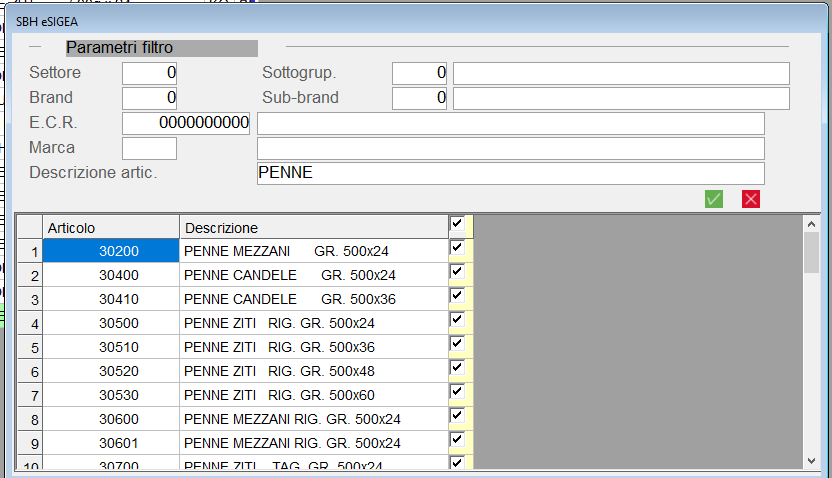Image resolution: width=832 pixels, height=478 pixels.
Task: Click the Descrizione column header
Action: point(313,228)
